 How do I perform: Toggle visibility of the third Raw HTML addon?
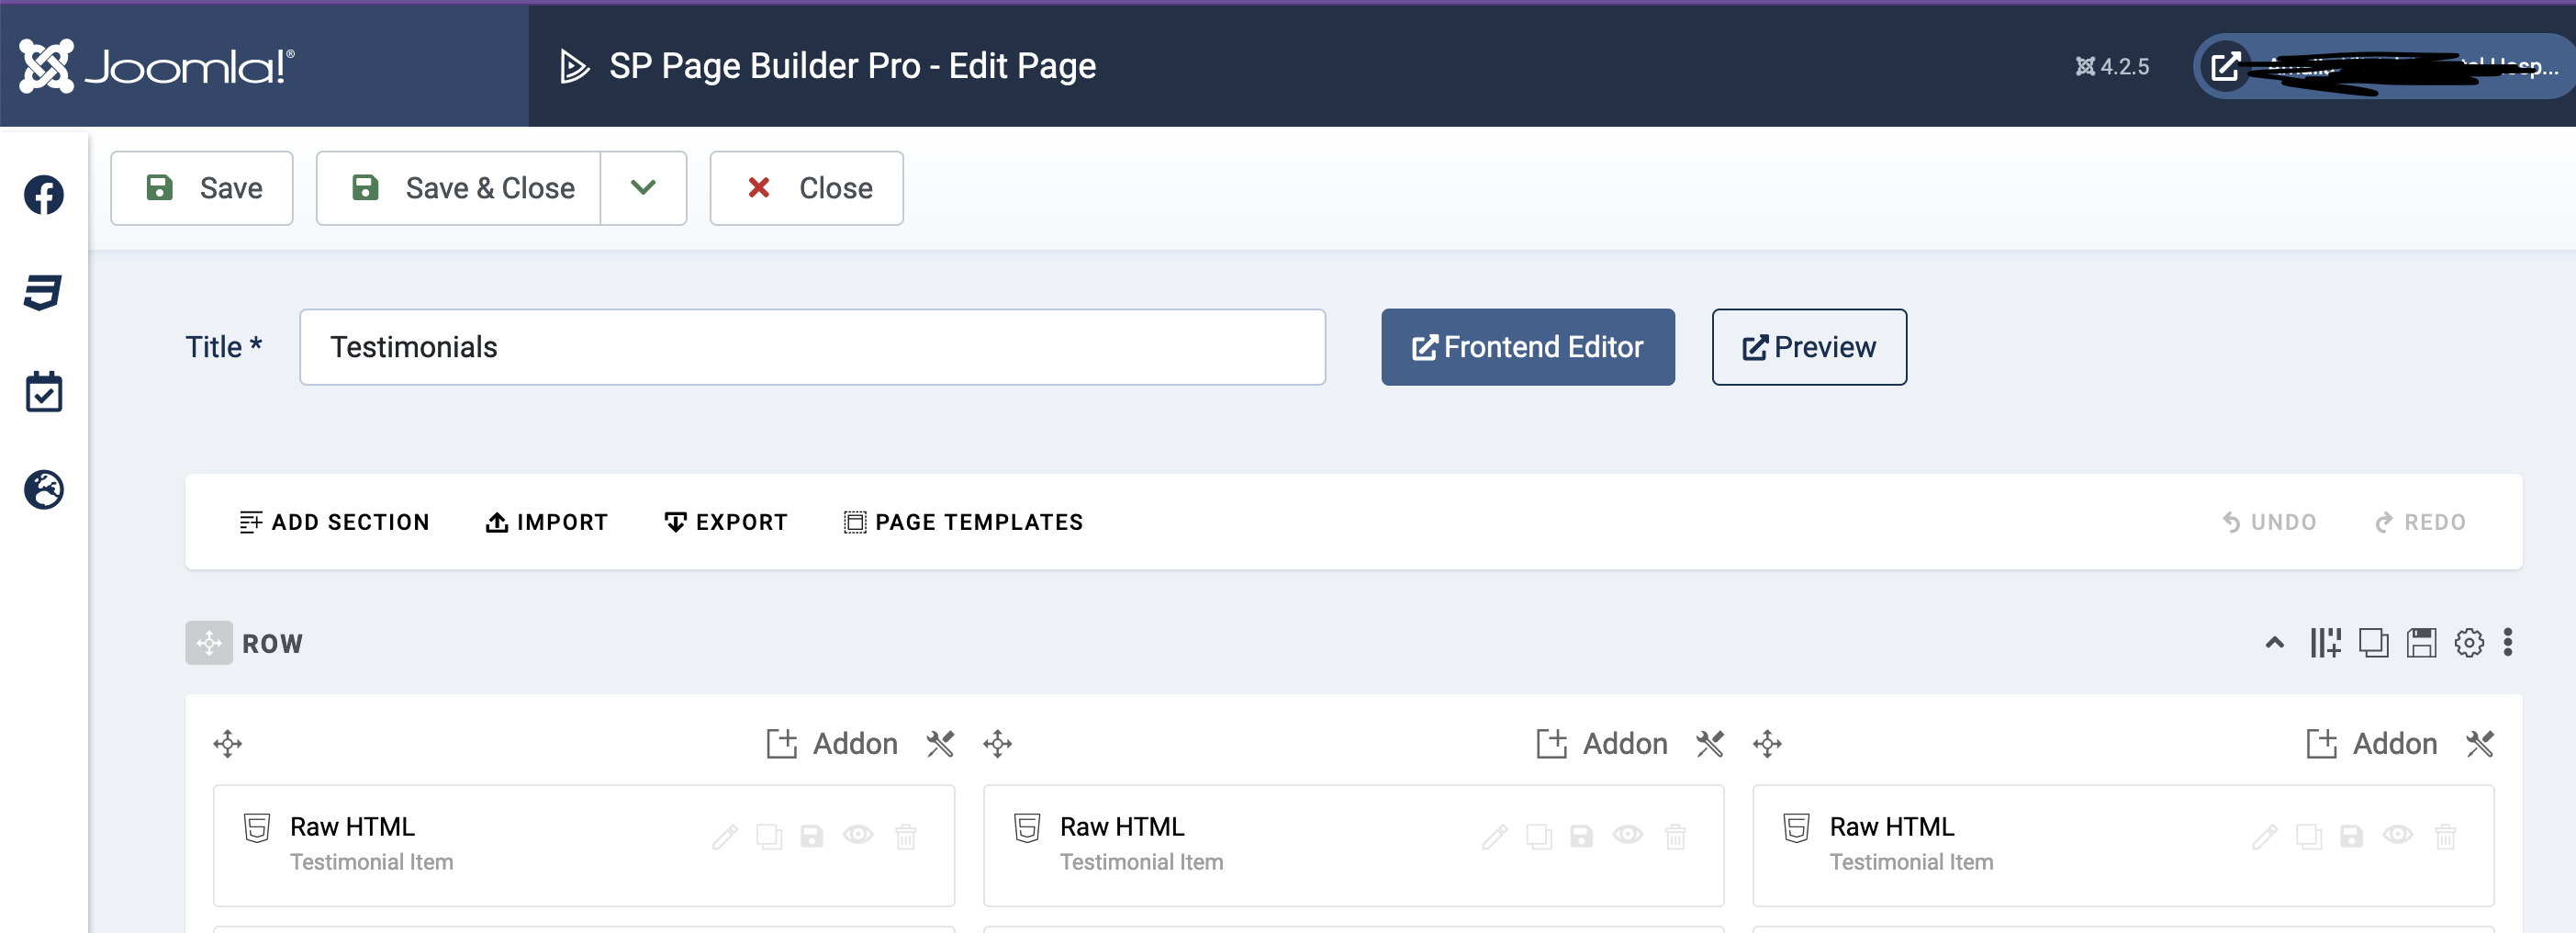[2397, 835]
